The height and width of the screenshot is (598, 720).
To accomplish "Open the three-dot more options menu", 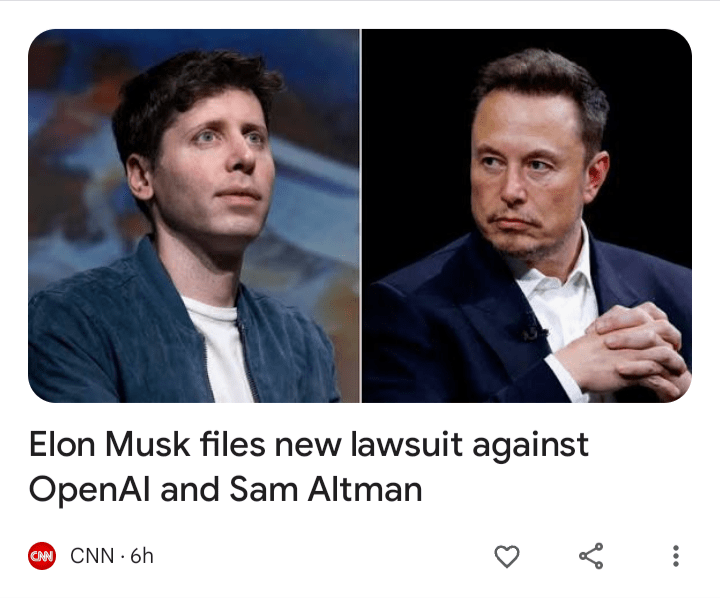I will tap(675, 556).
